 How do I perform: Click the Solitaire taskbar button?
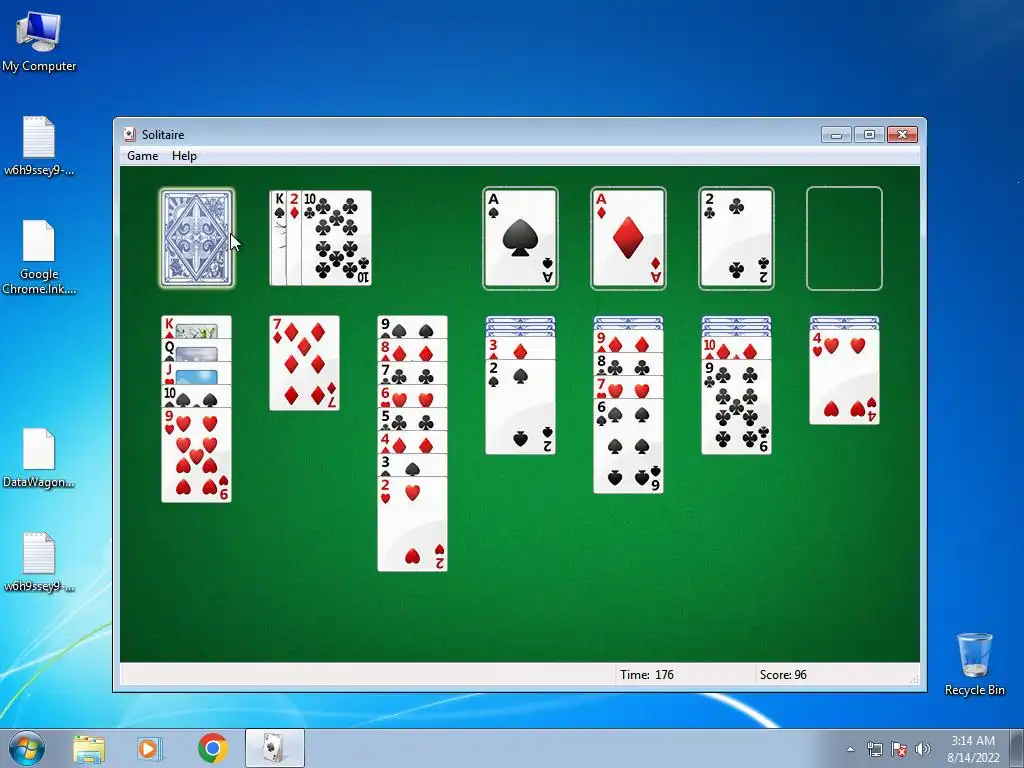click(274, 748)
